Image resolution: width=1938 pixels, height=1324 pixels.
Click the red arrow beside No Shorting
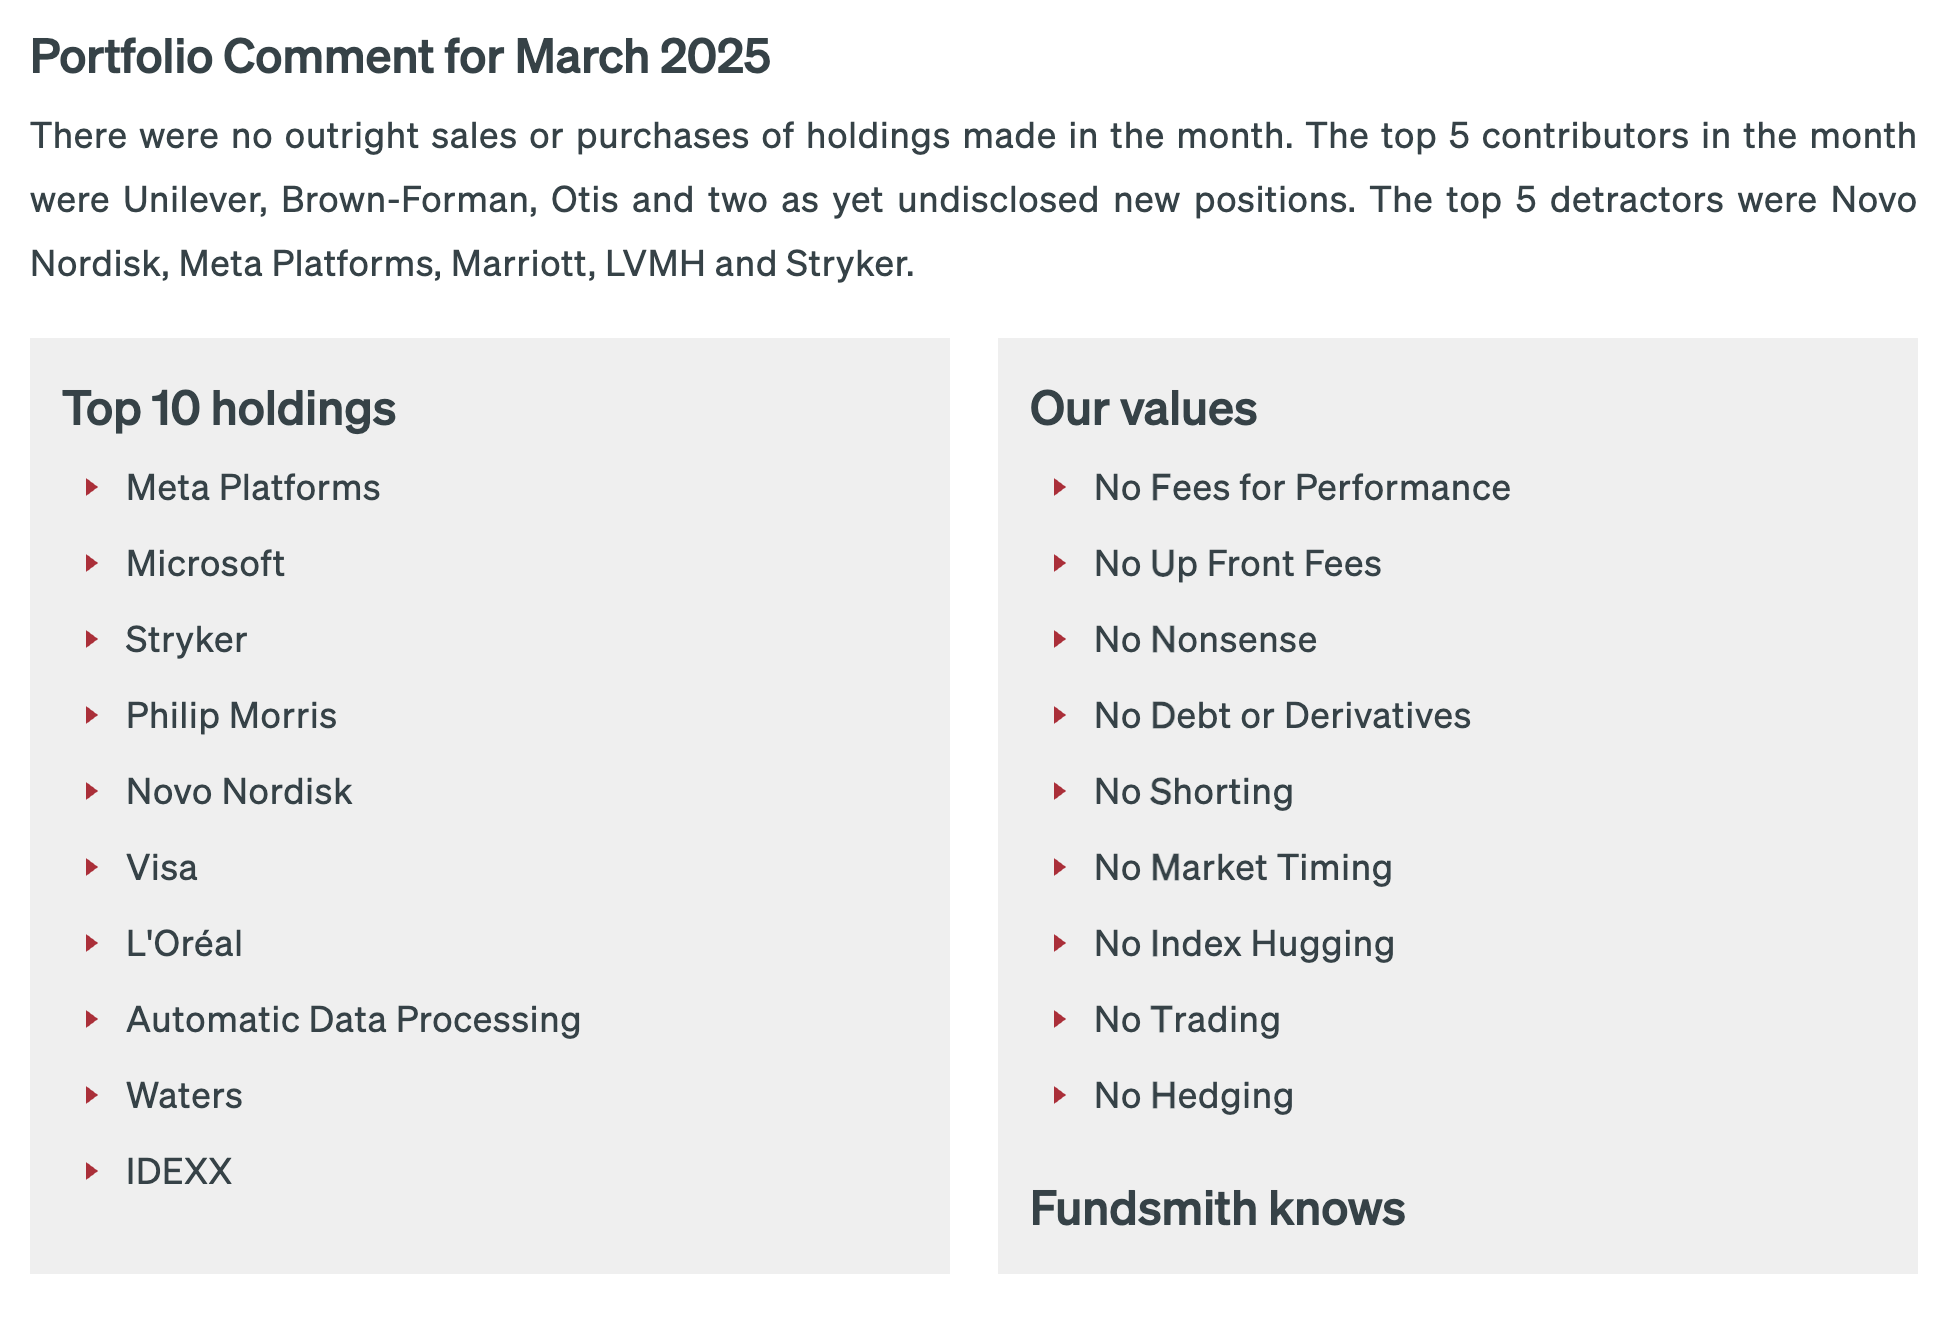[1060, 792]
